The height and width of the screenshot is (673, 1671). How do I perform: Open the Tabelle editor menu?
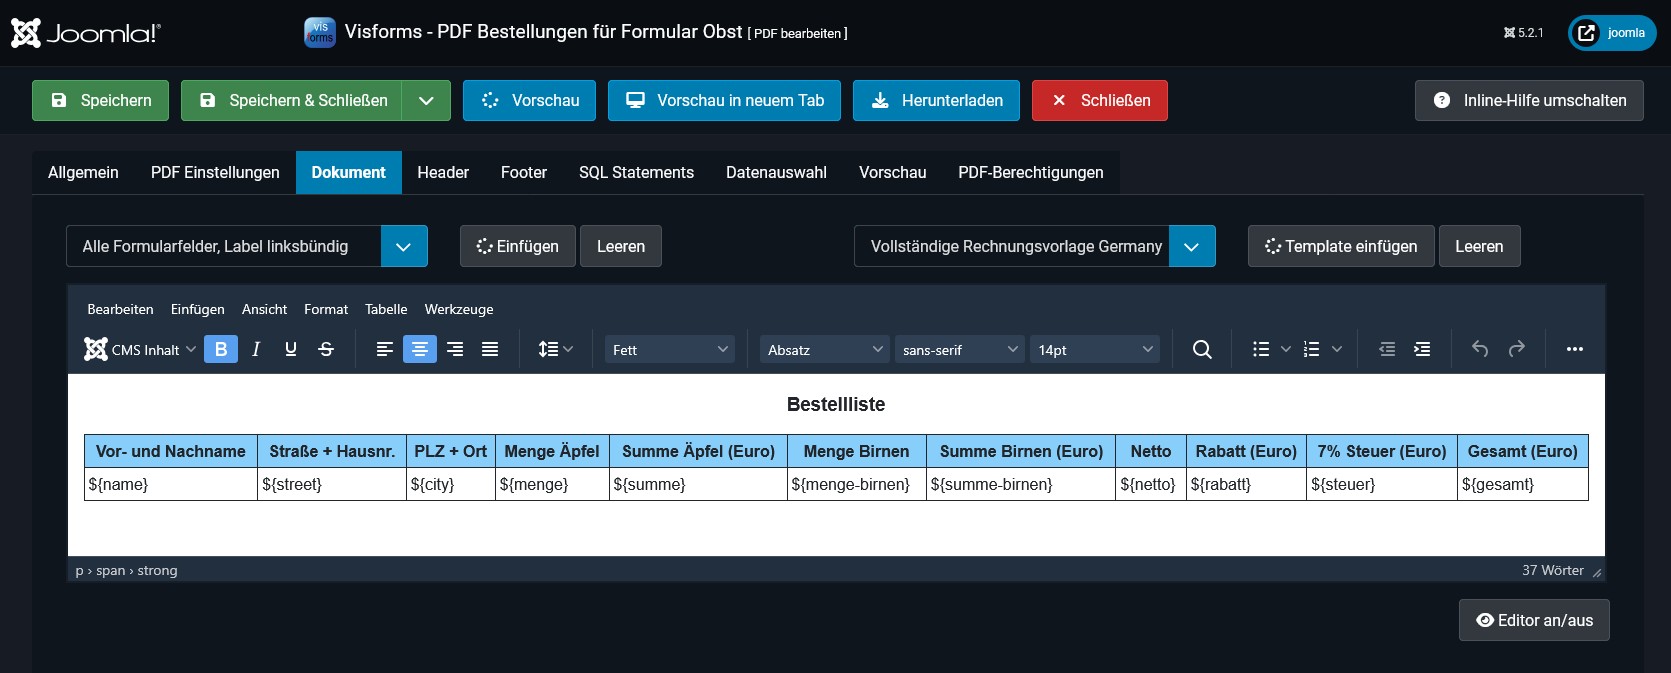point(386,309)
